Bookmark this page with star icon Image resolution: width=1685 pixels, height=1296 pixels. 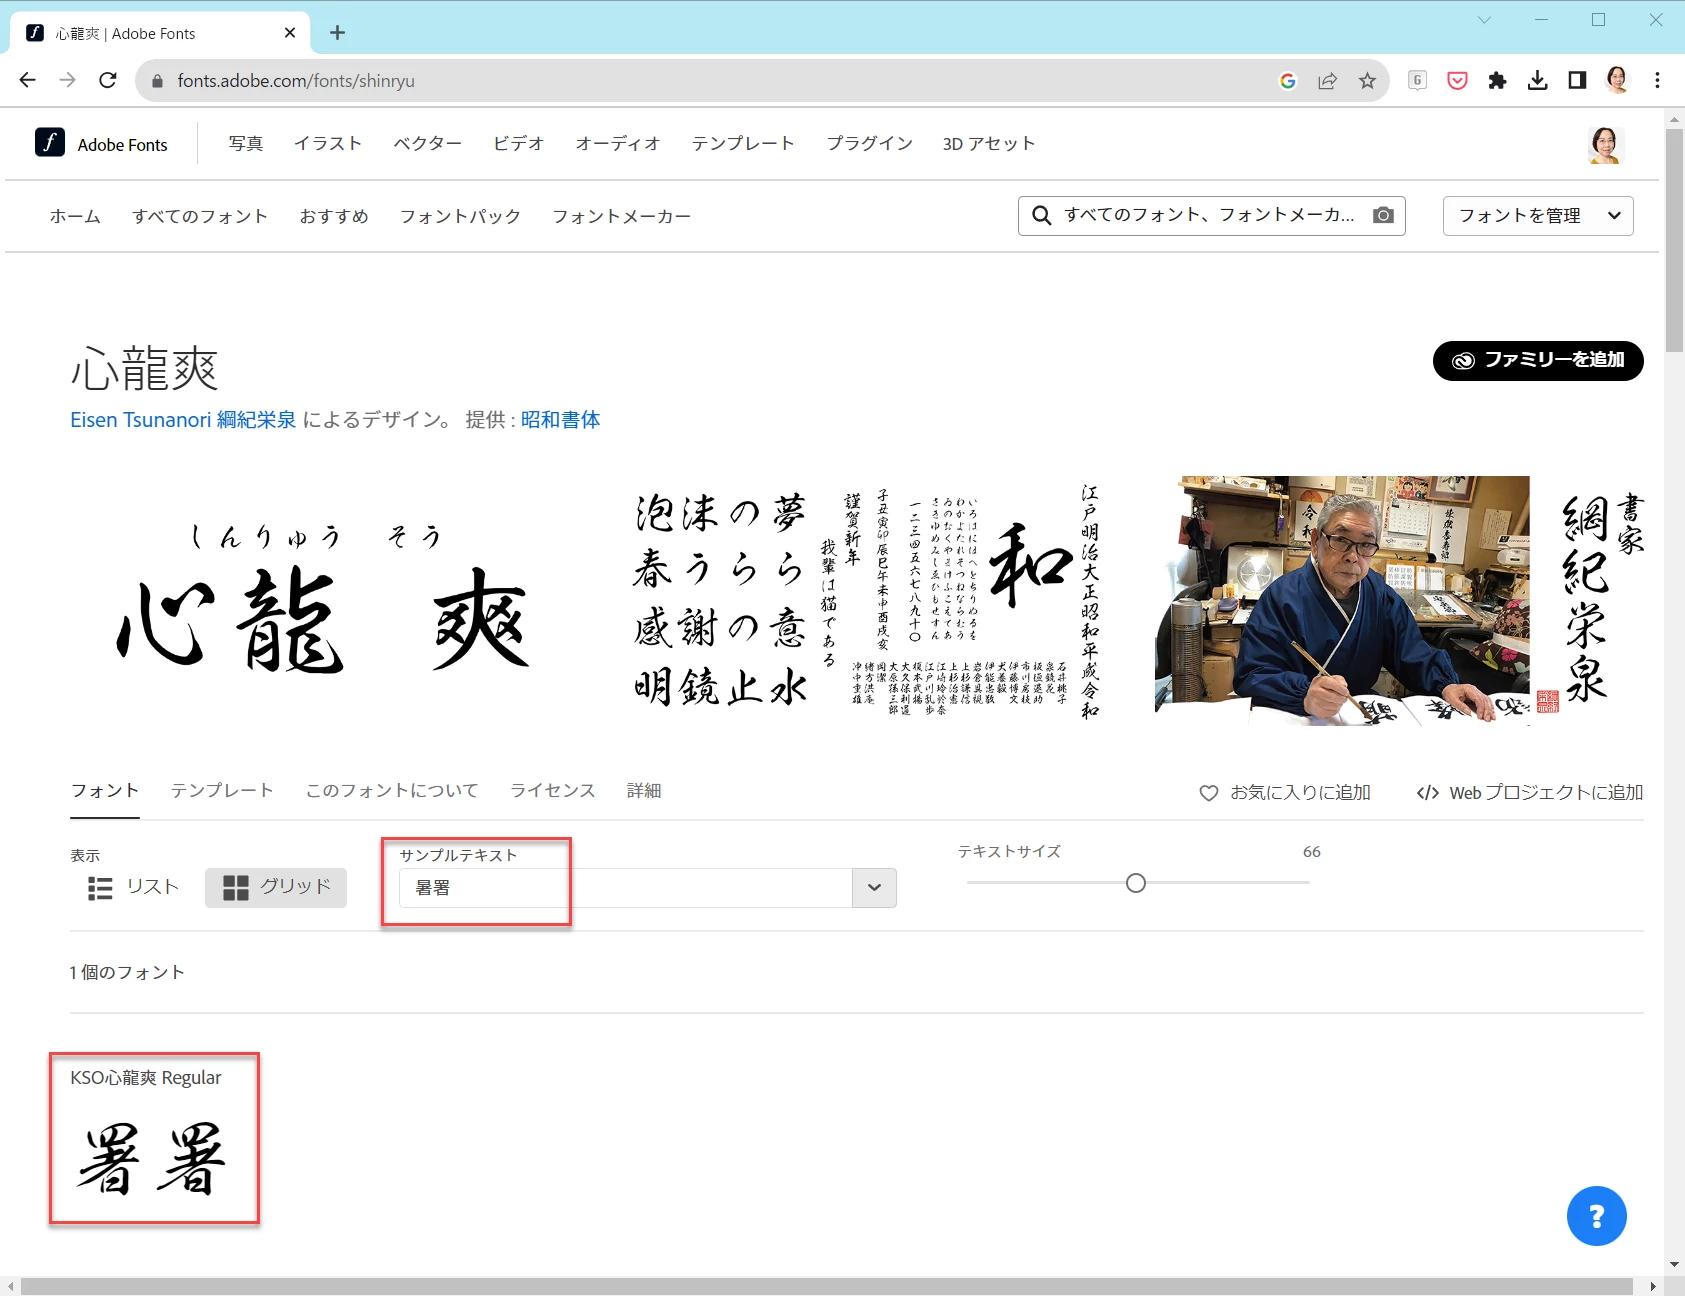tap(1367, 81)
